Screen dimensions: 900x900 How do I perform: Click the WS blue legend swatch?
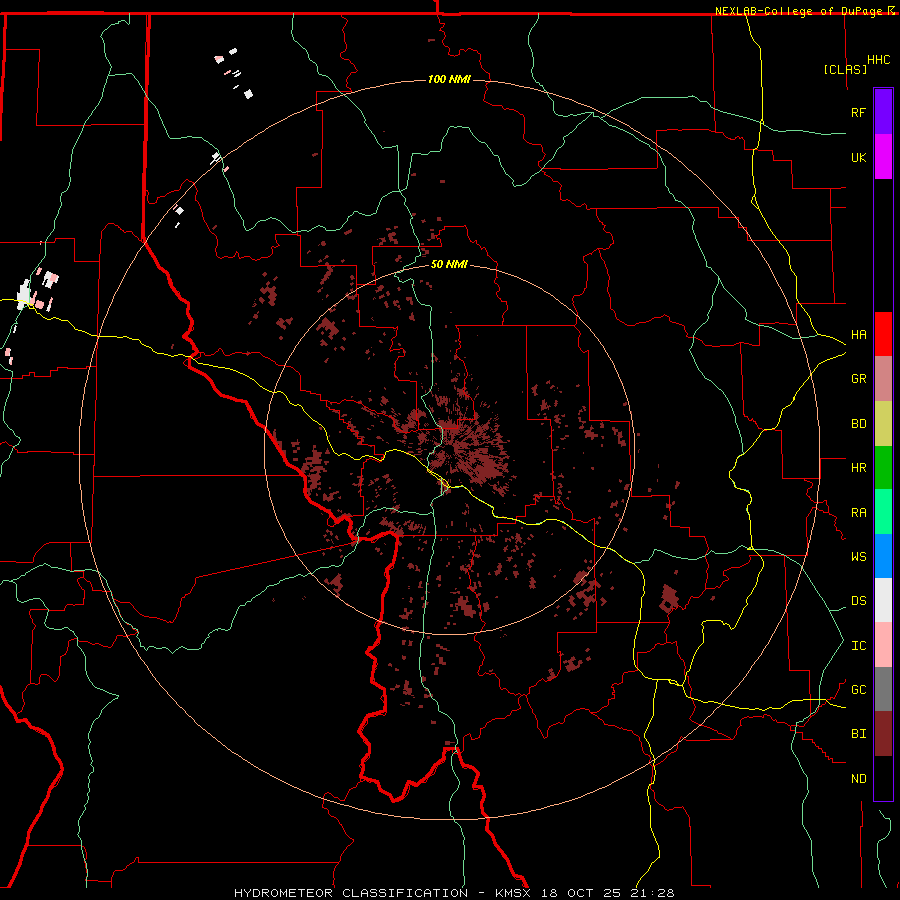pyautogui.click(x=883, y=556)
